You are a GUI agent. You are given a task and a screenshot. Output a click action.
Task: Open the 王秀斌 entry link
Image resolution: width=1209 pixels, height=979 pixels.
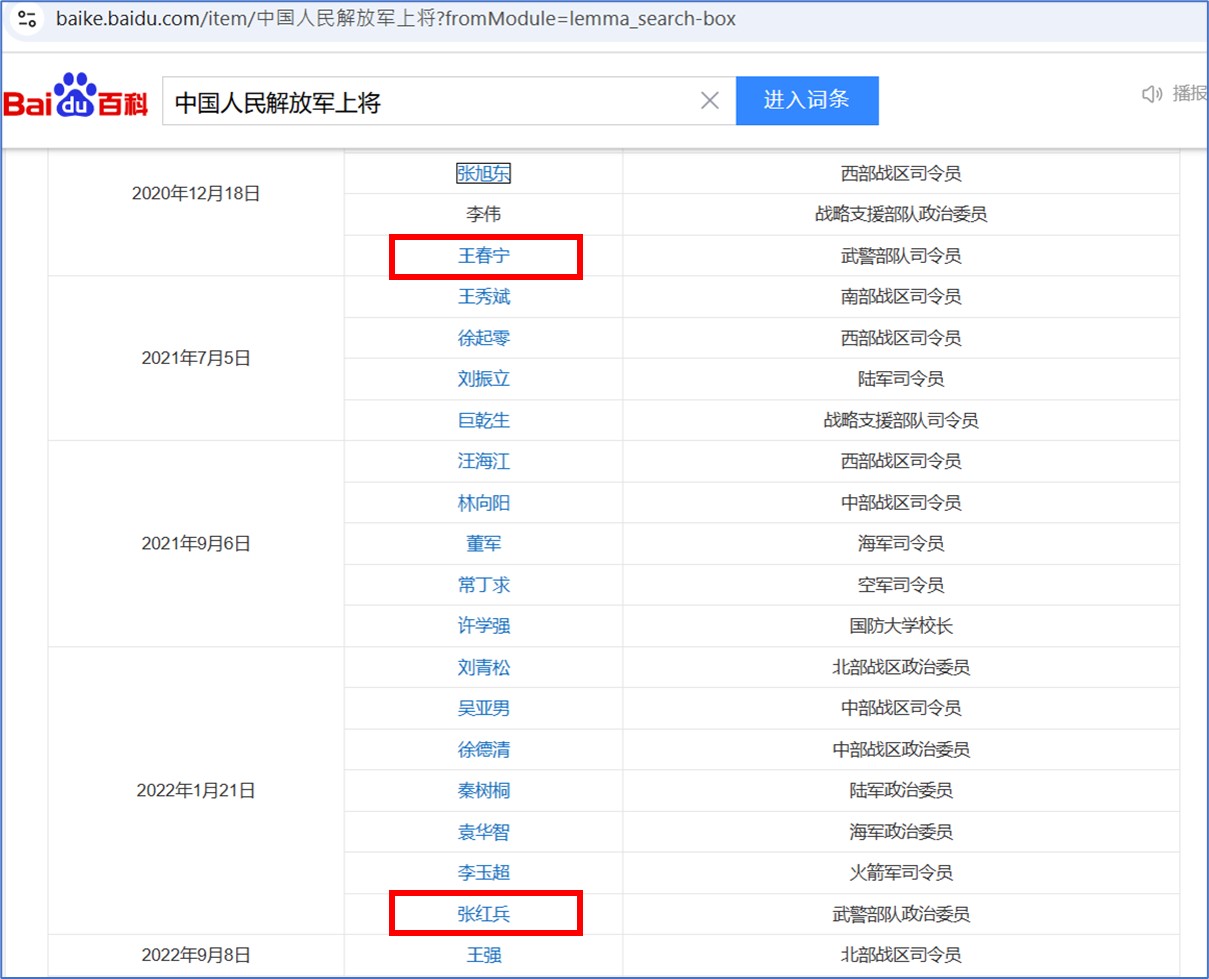pos(484,297)
